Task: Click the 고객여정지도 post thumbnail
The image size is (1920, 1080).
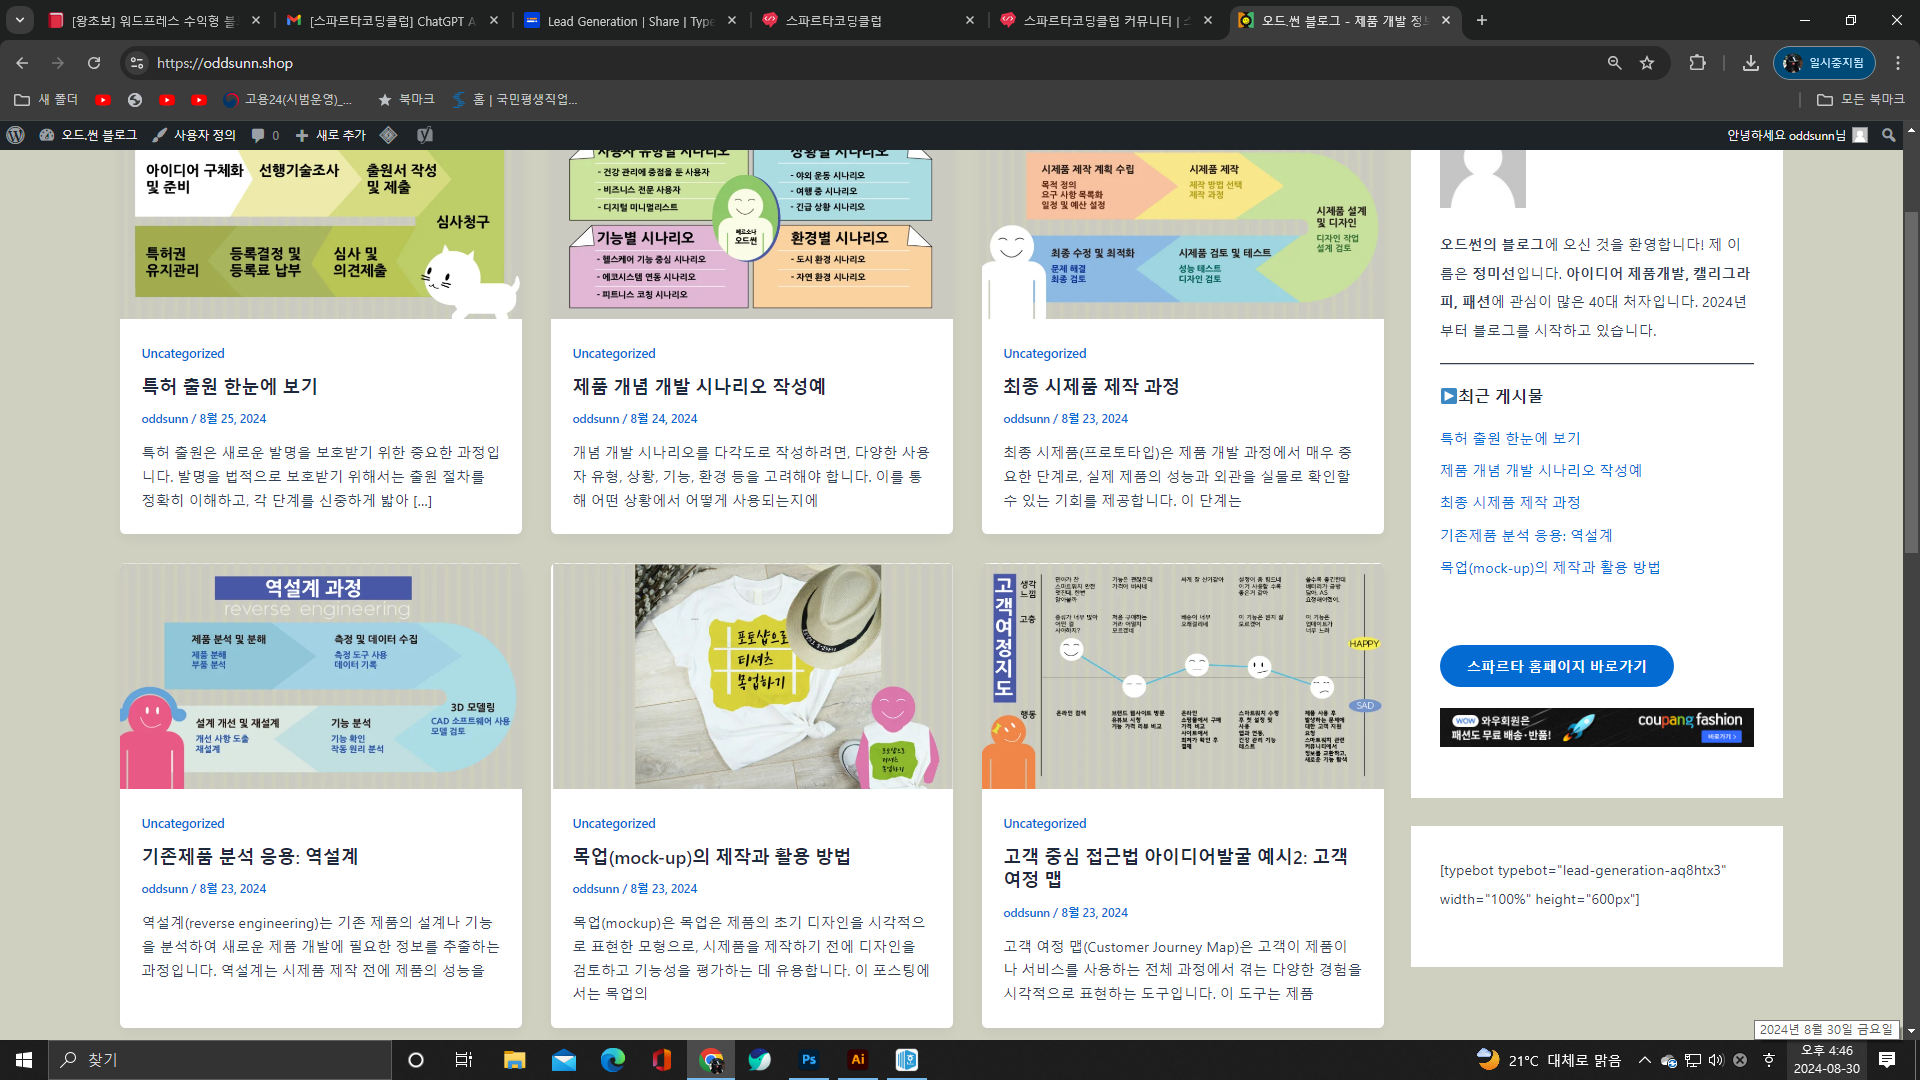Action: click(x=1183, y=676)
